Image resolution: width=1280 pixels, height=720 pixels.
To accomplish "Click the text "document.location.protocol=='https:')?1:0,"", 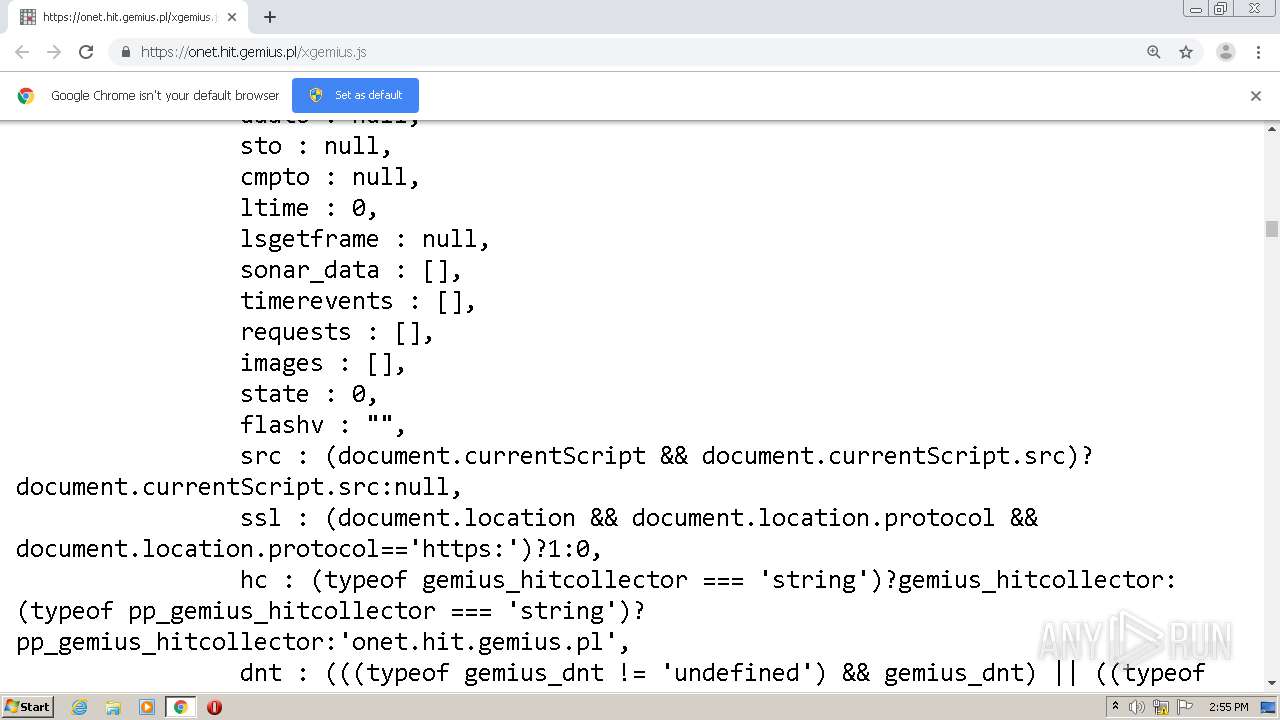I will pyautogui.click(x=309, y=549).
